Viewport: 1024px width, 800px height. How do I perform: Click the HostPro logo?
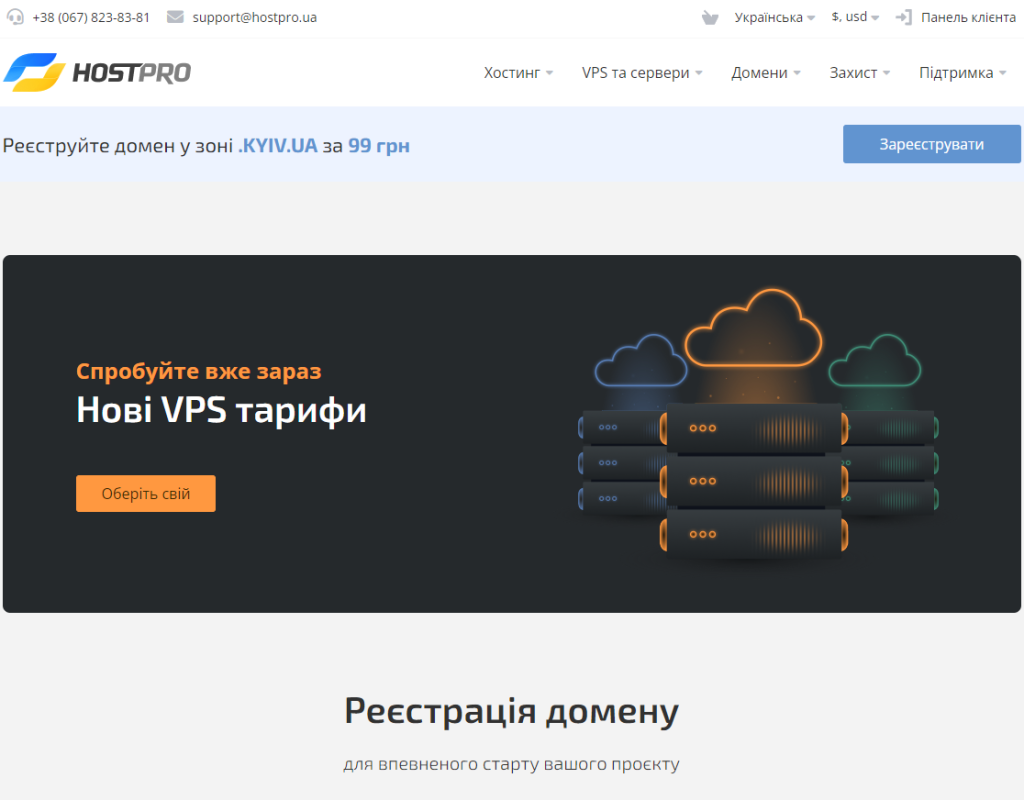97,72
